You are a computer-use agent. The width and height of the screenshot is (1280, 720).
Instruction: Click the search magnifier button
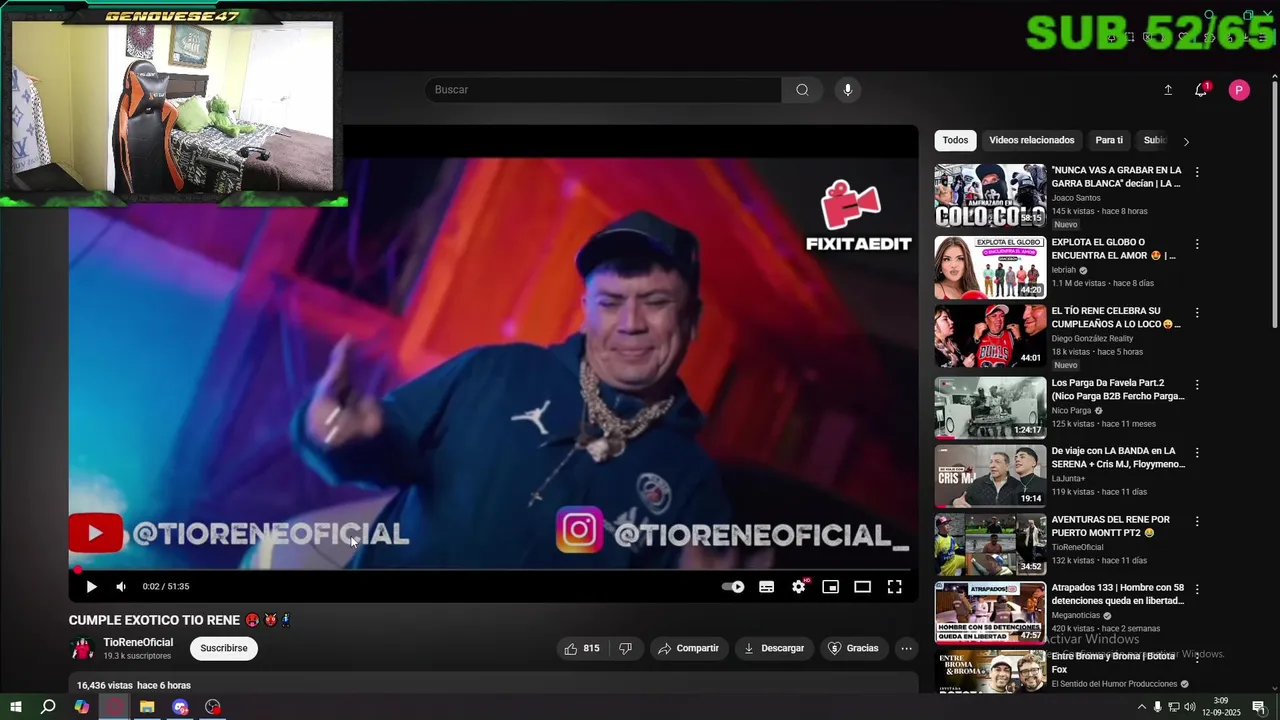[x=802, y=90]
